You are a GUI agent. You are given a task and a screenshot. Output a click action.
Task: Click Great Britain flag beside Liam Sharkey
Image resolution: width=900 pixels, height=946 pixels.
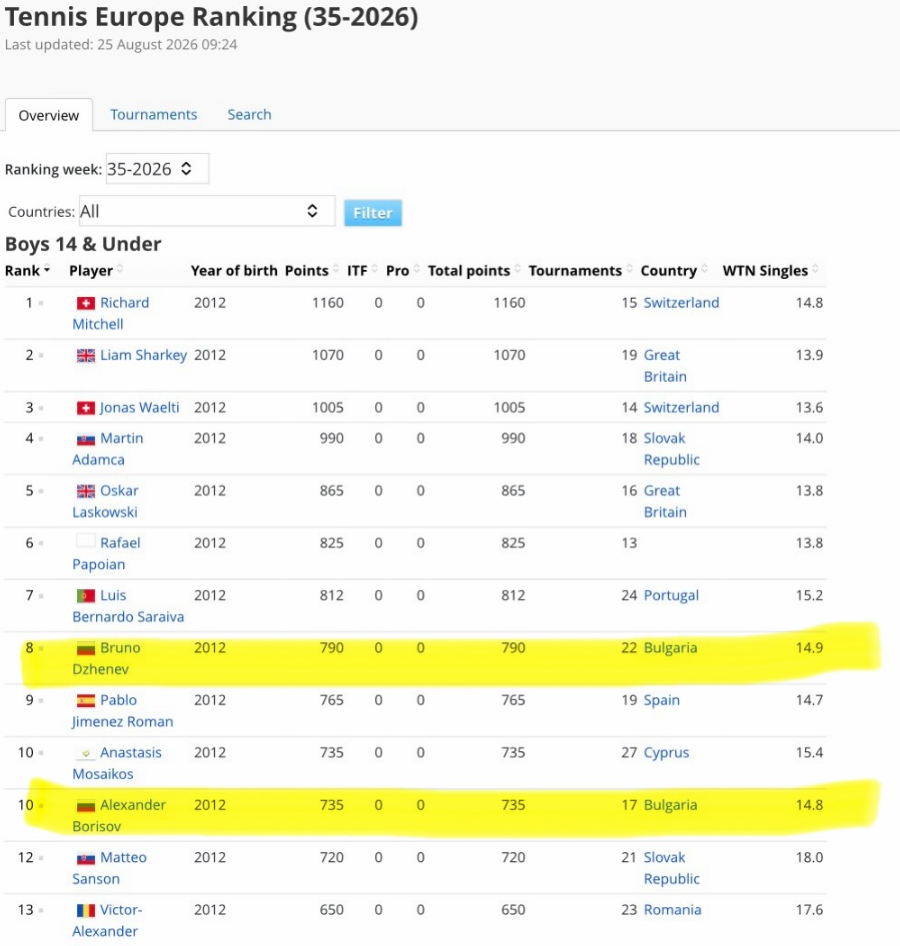point(86,355)
